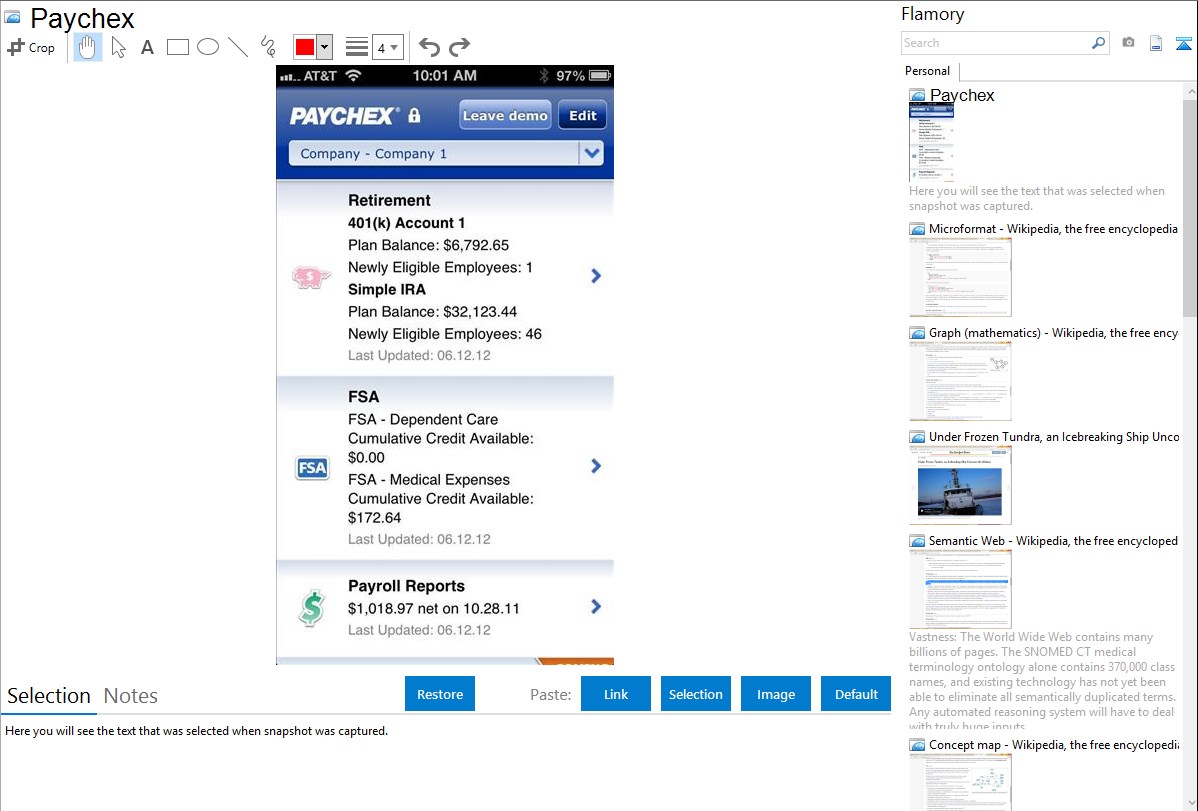Switch to the Personal tab

pyautogui.click(x=928, y=71)
